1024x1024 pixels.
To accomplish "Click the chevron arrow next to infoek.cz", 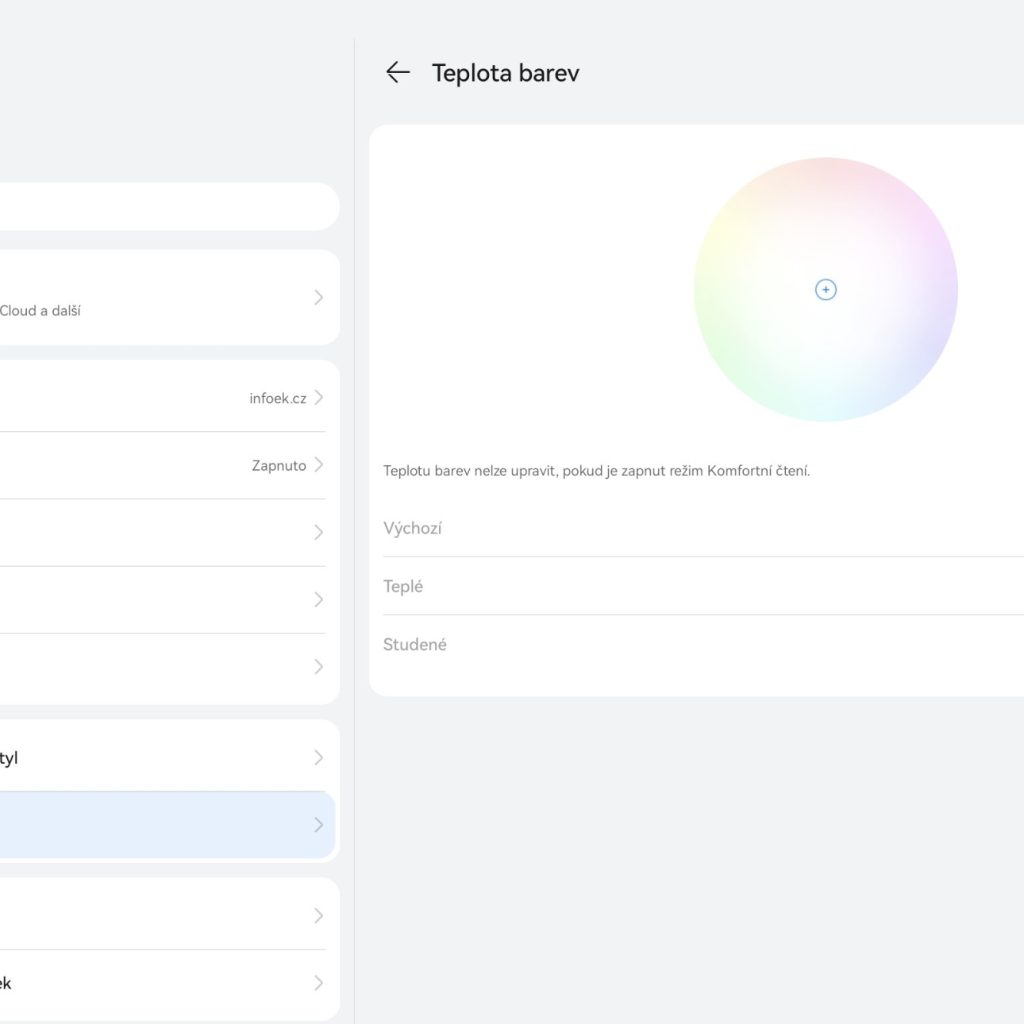I will click(318, 398).
